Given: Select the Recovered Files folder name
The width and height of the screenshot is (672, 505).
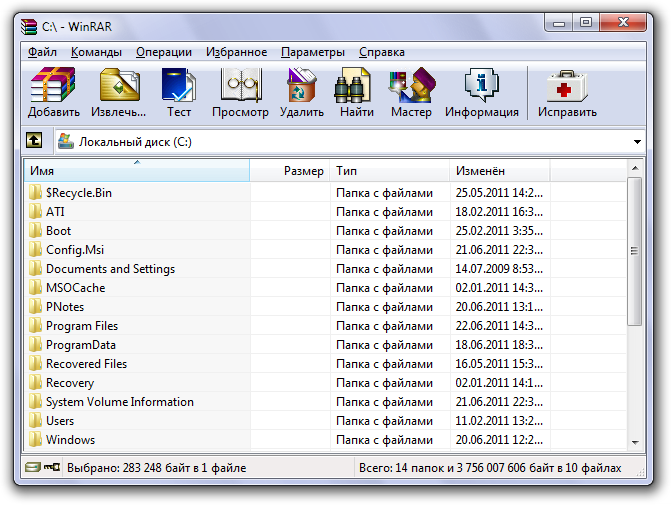Looking at the screenshot, I should click(x=87, y=364).
